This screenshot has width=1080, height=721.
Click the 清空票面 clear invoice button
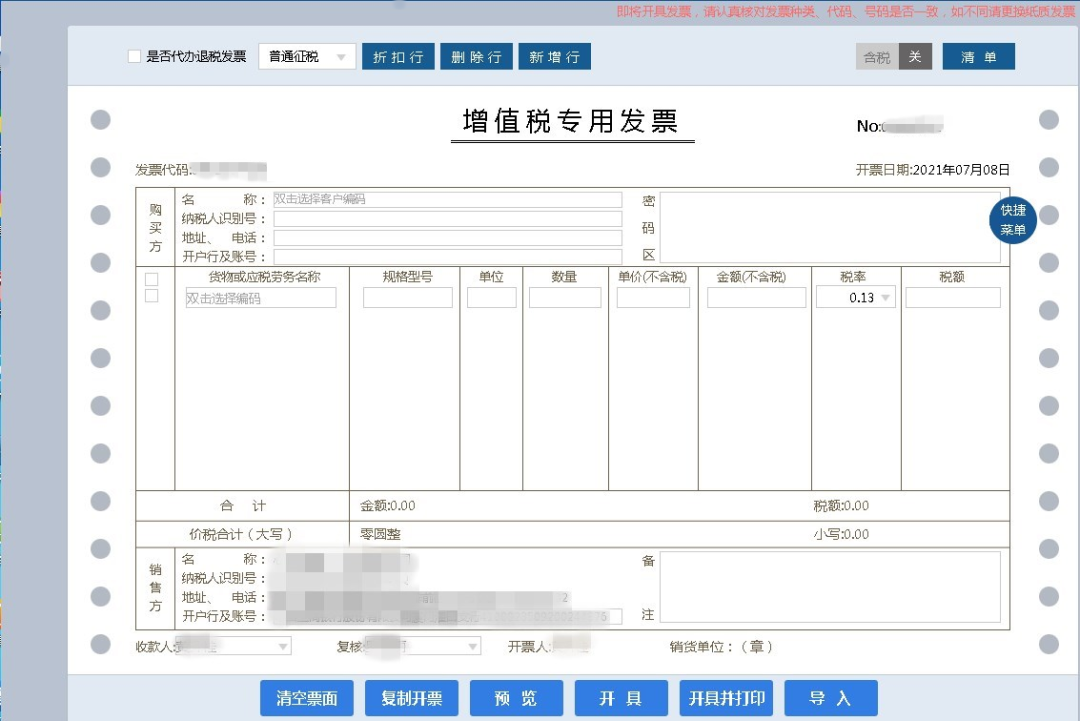coord(306,698)
